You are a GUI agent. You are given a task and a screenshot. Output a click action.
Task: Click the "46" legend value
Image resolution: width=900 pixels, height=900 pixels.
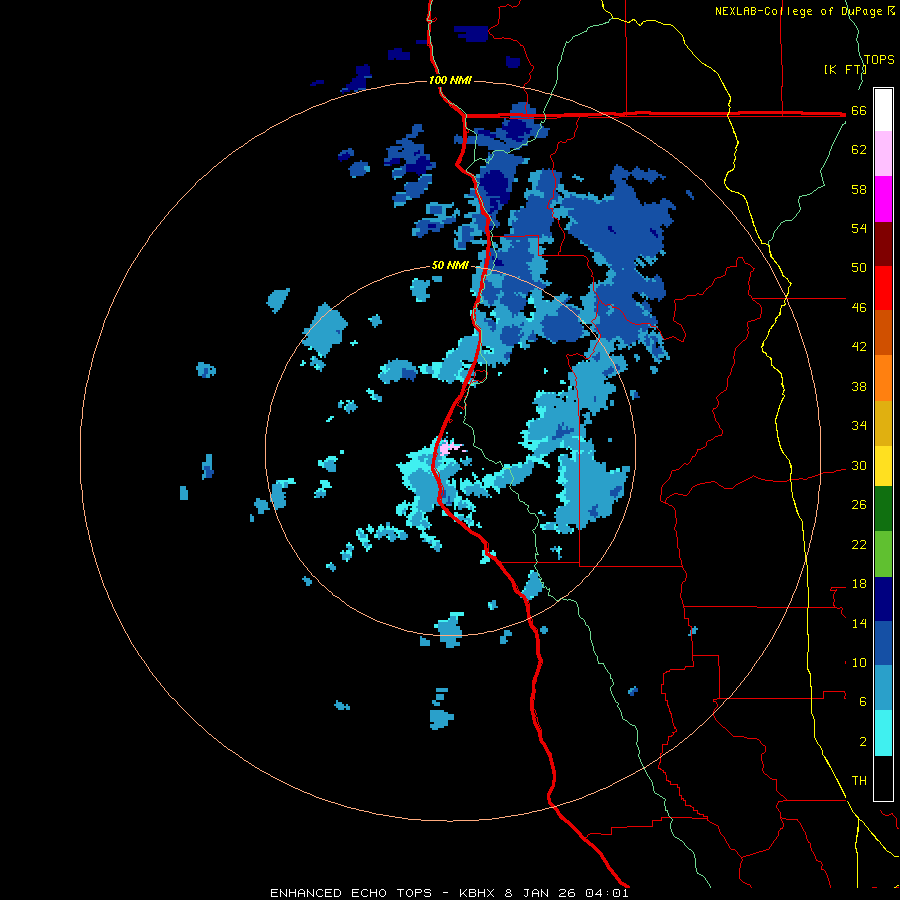(x=859, y=308)
